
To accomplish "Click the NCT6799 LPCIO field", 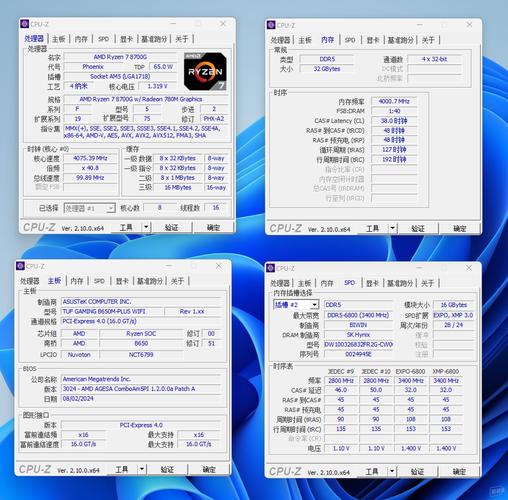I will [x=141, y=354].
